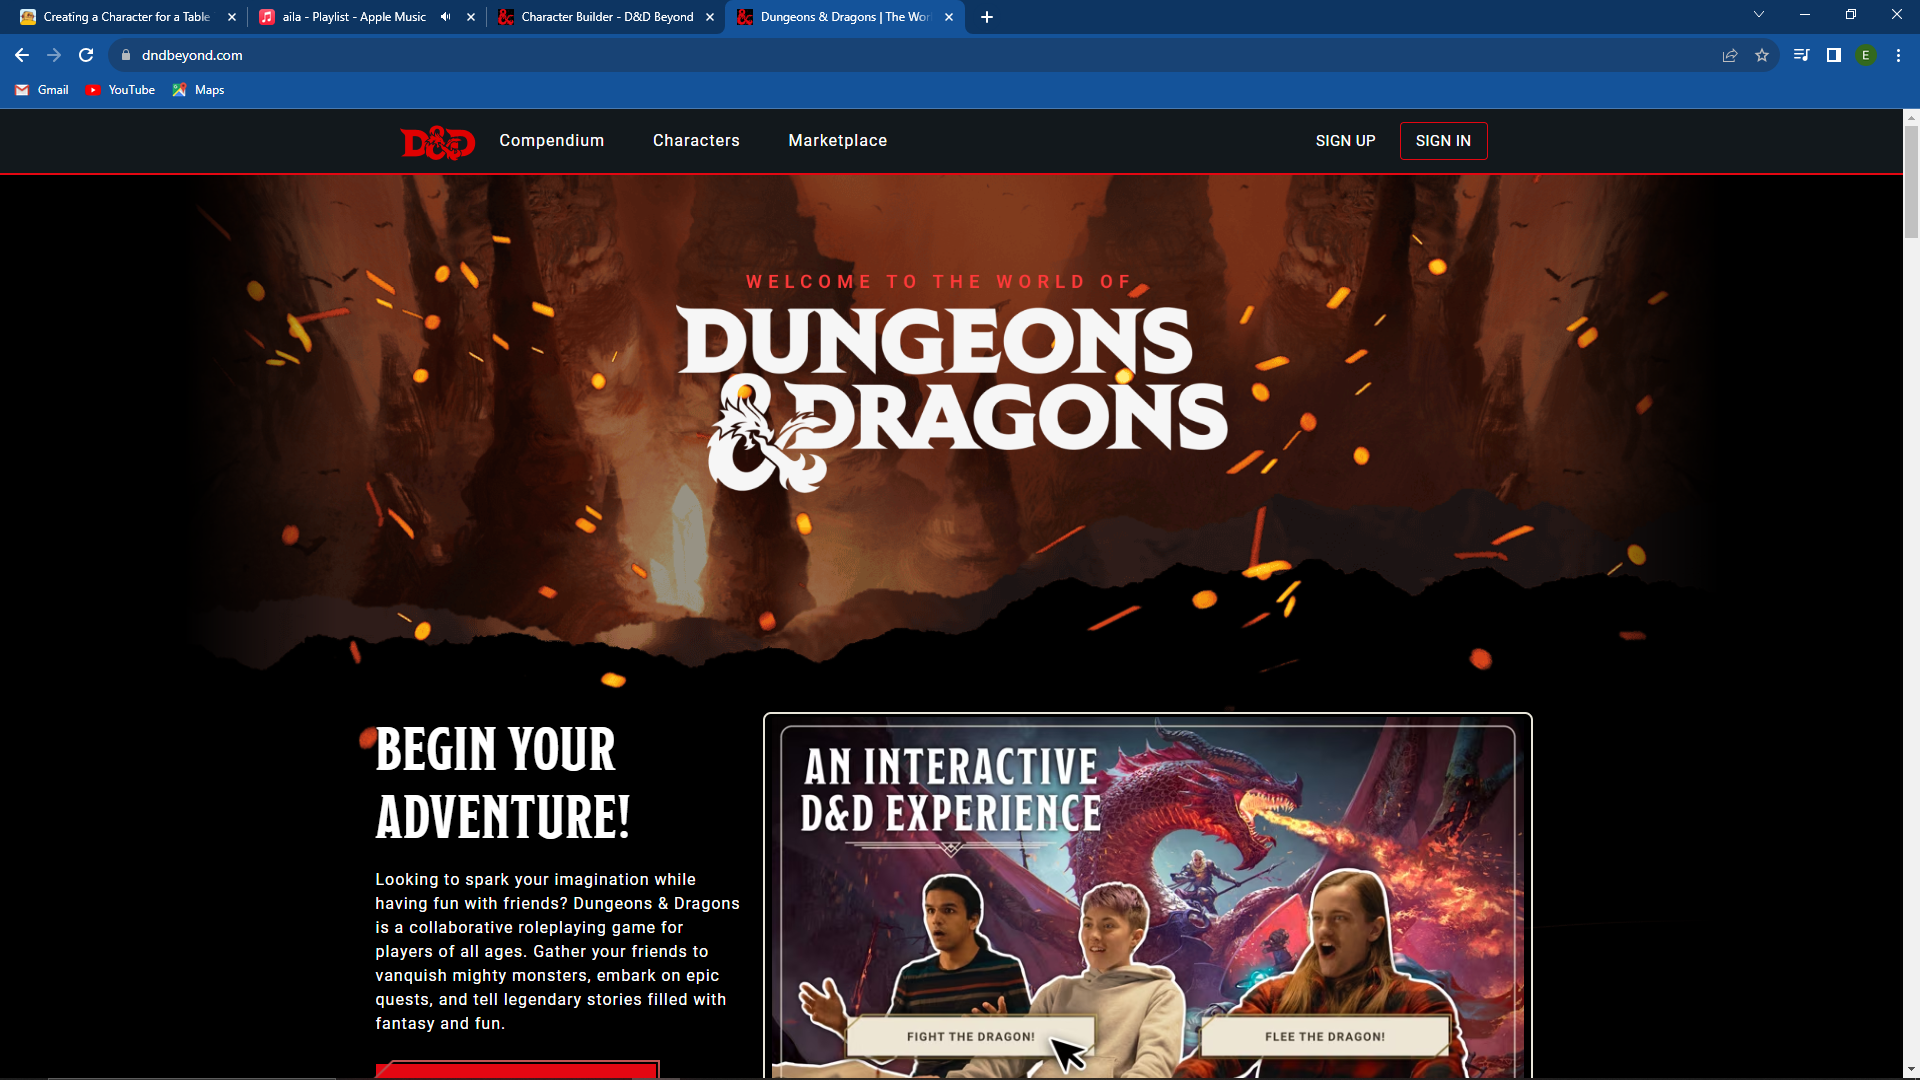Choose the Fight the Dragon option
Image resolution: width=1920 pixels, height=1080 pixels.
tap(971, 1037)
